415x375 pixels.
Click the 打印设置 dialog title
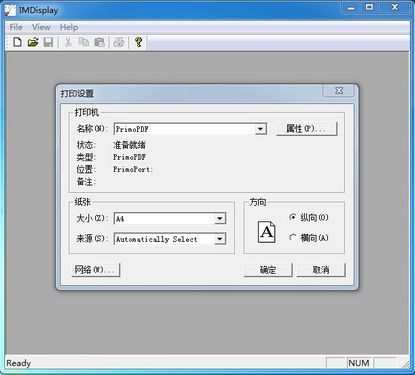click(77, 93)
